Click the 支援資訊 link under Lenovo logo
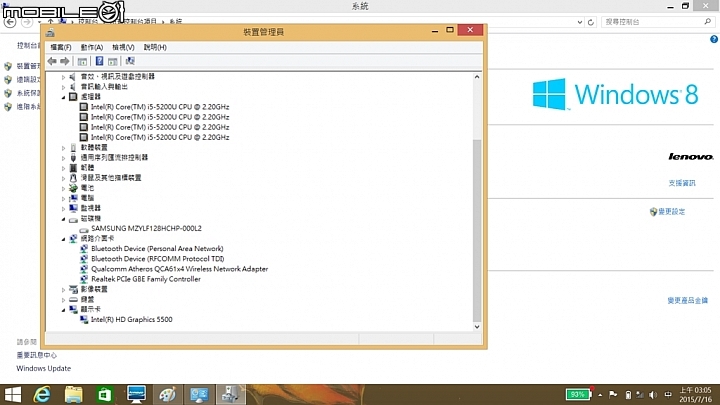 [682, 183]
